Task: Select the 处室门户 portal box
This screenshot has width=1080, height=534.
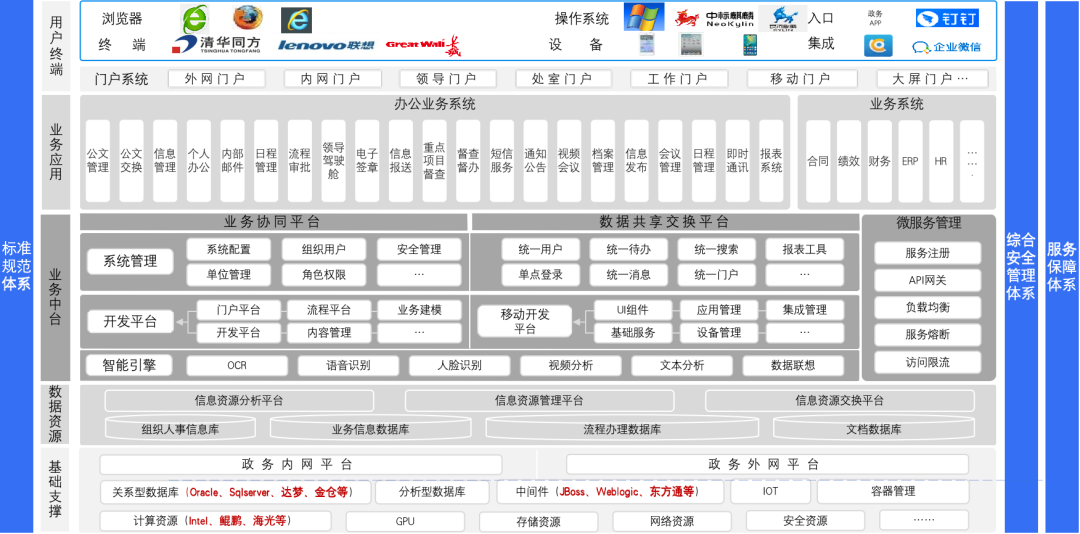Action: point(563,79)
